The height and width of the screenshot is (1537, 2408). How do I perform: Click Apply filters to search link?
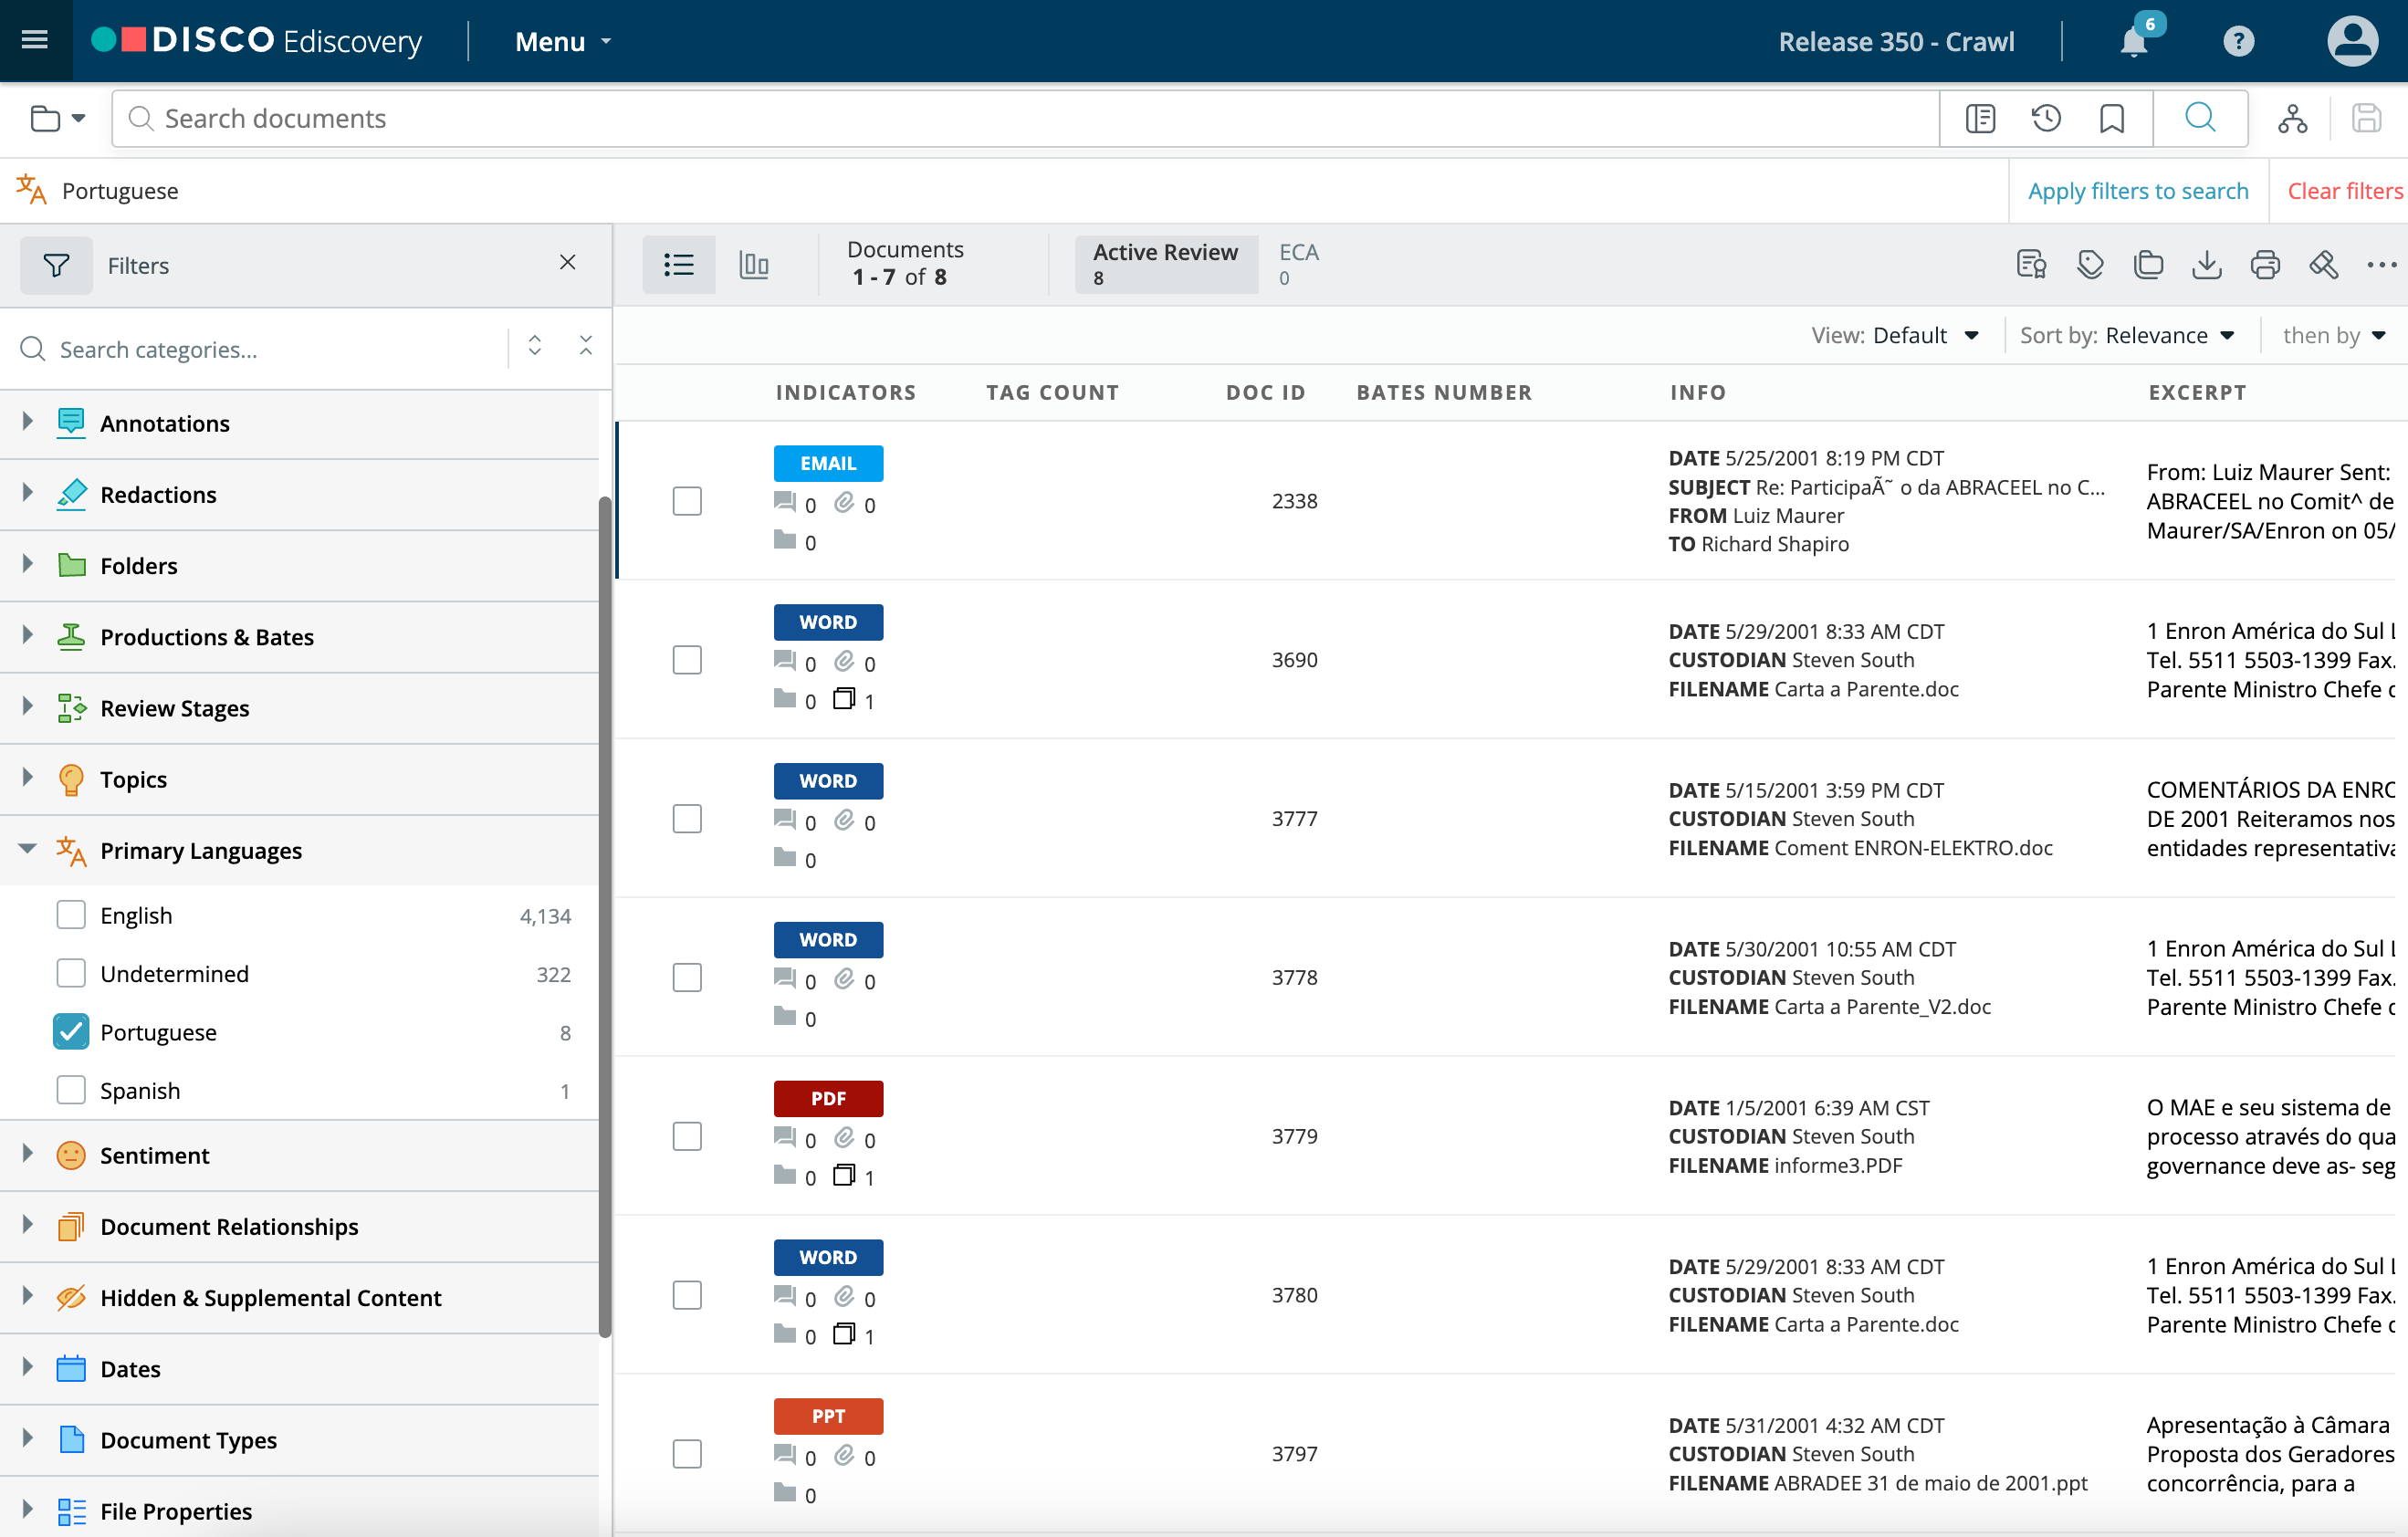point(2137,191)
